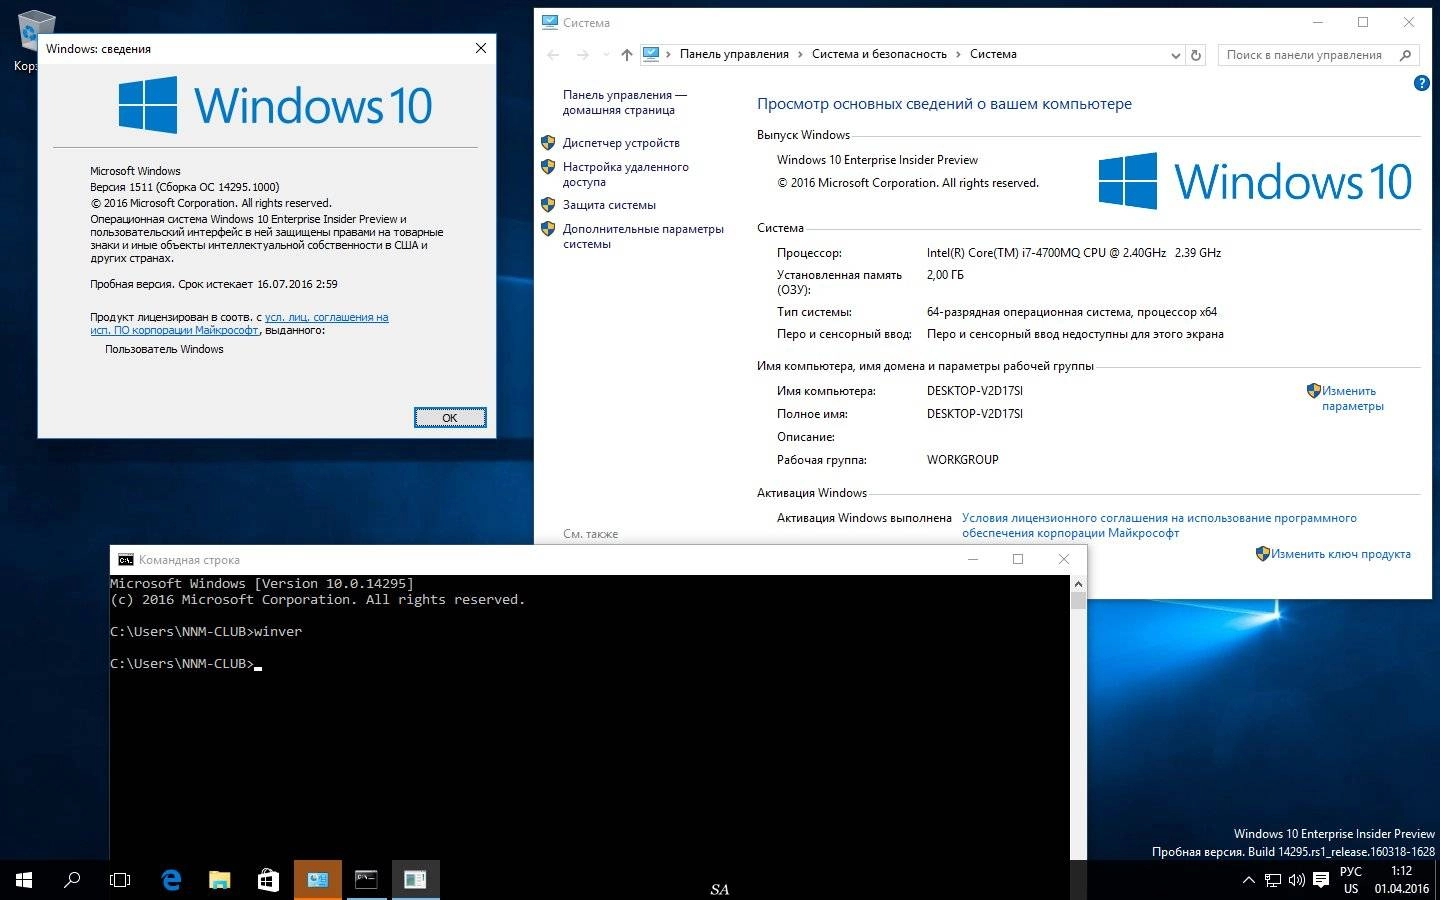Open Настройка удаленного доступа
Screen dimensions: 1440x900
625,174
